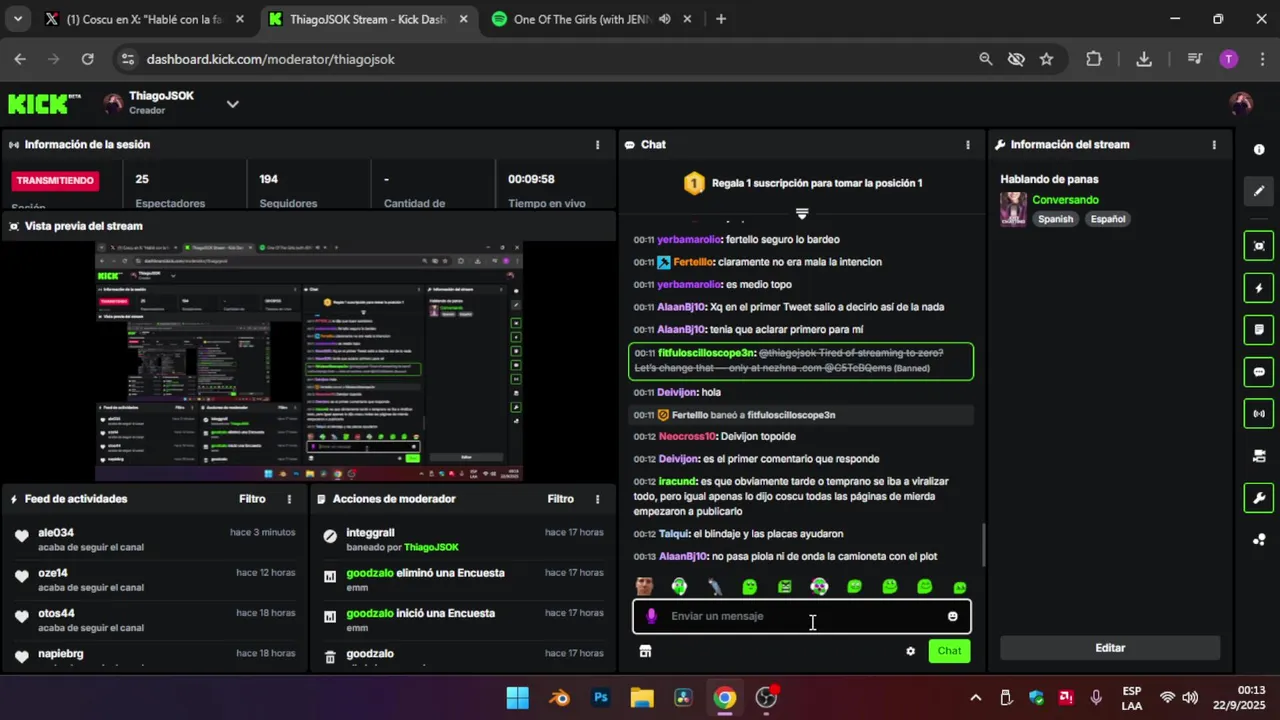Reload the page with the refresh icon
The image size is (1280, 720).
[x=87, y=59]
